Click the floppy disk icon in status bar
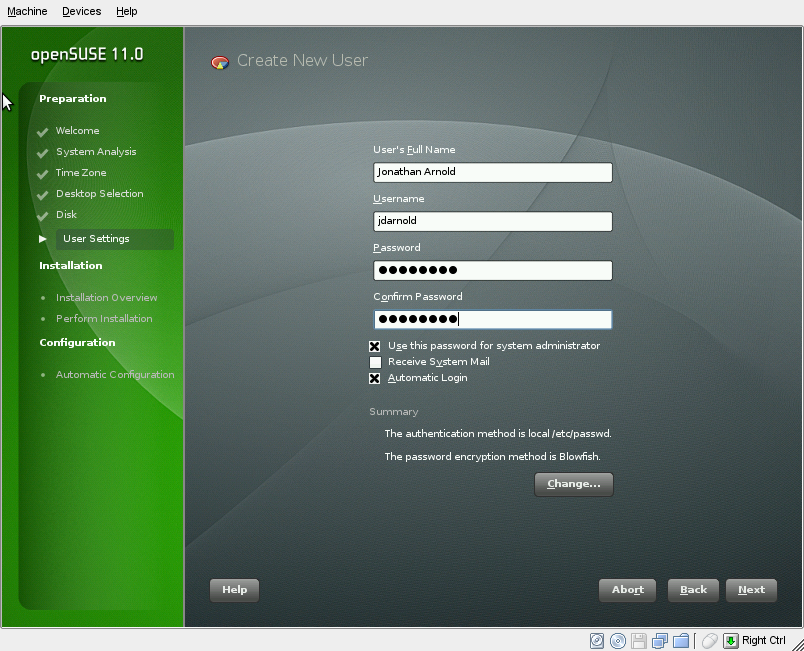 pos(641,640)
